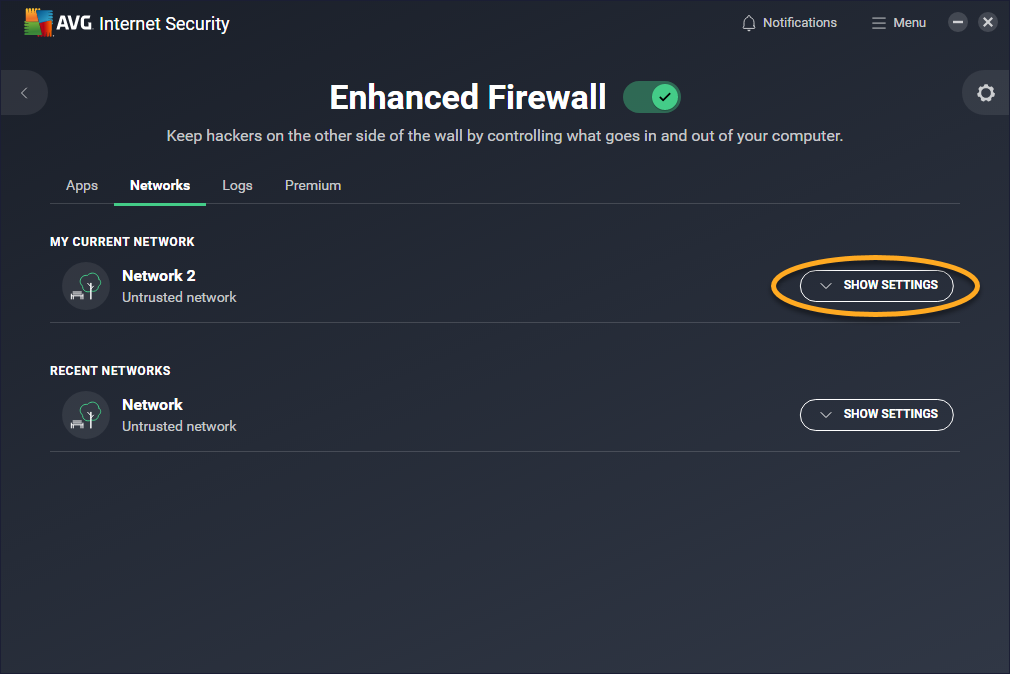The image size is (1010, 674).
Task: Switch to the Apps tab
Action: pyautogui.click(x=82, y=186)
